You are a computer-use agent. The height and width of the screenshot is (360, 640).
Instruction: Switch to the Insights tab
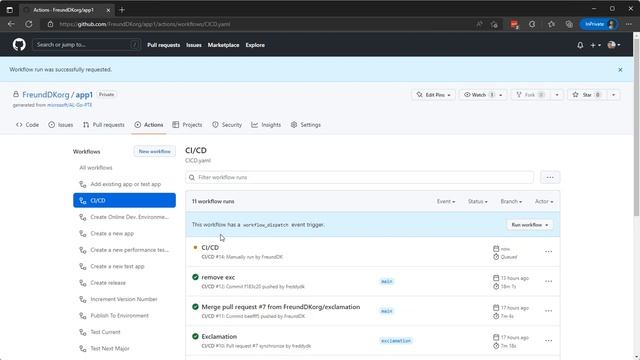click(x=266, y=125)
